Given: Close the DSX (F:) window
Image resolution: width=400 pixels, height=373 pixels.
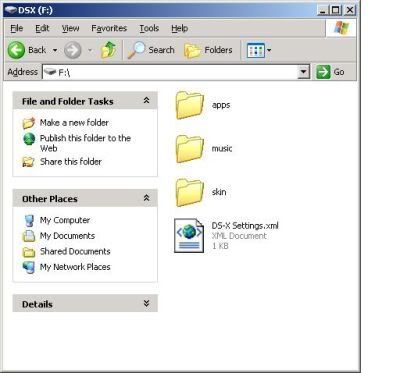Looking at the screenshot, I should click(x=350, y=10).
